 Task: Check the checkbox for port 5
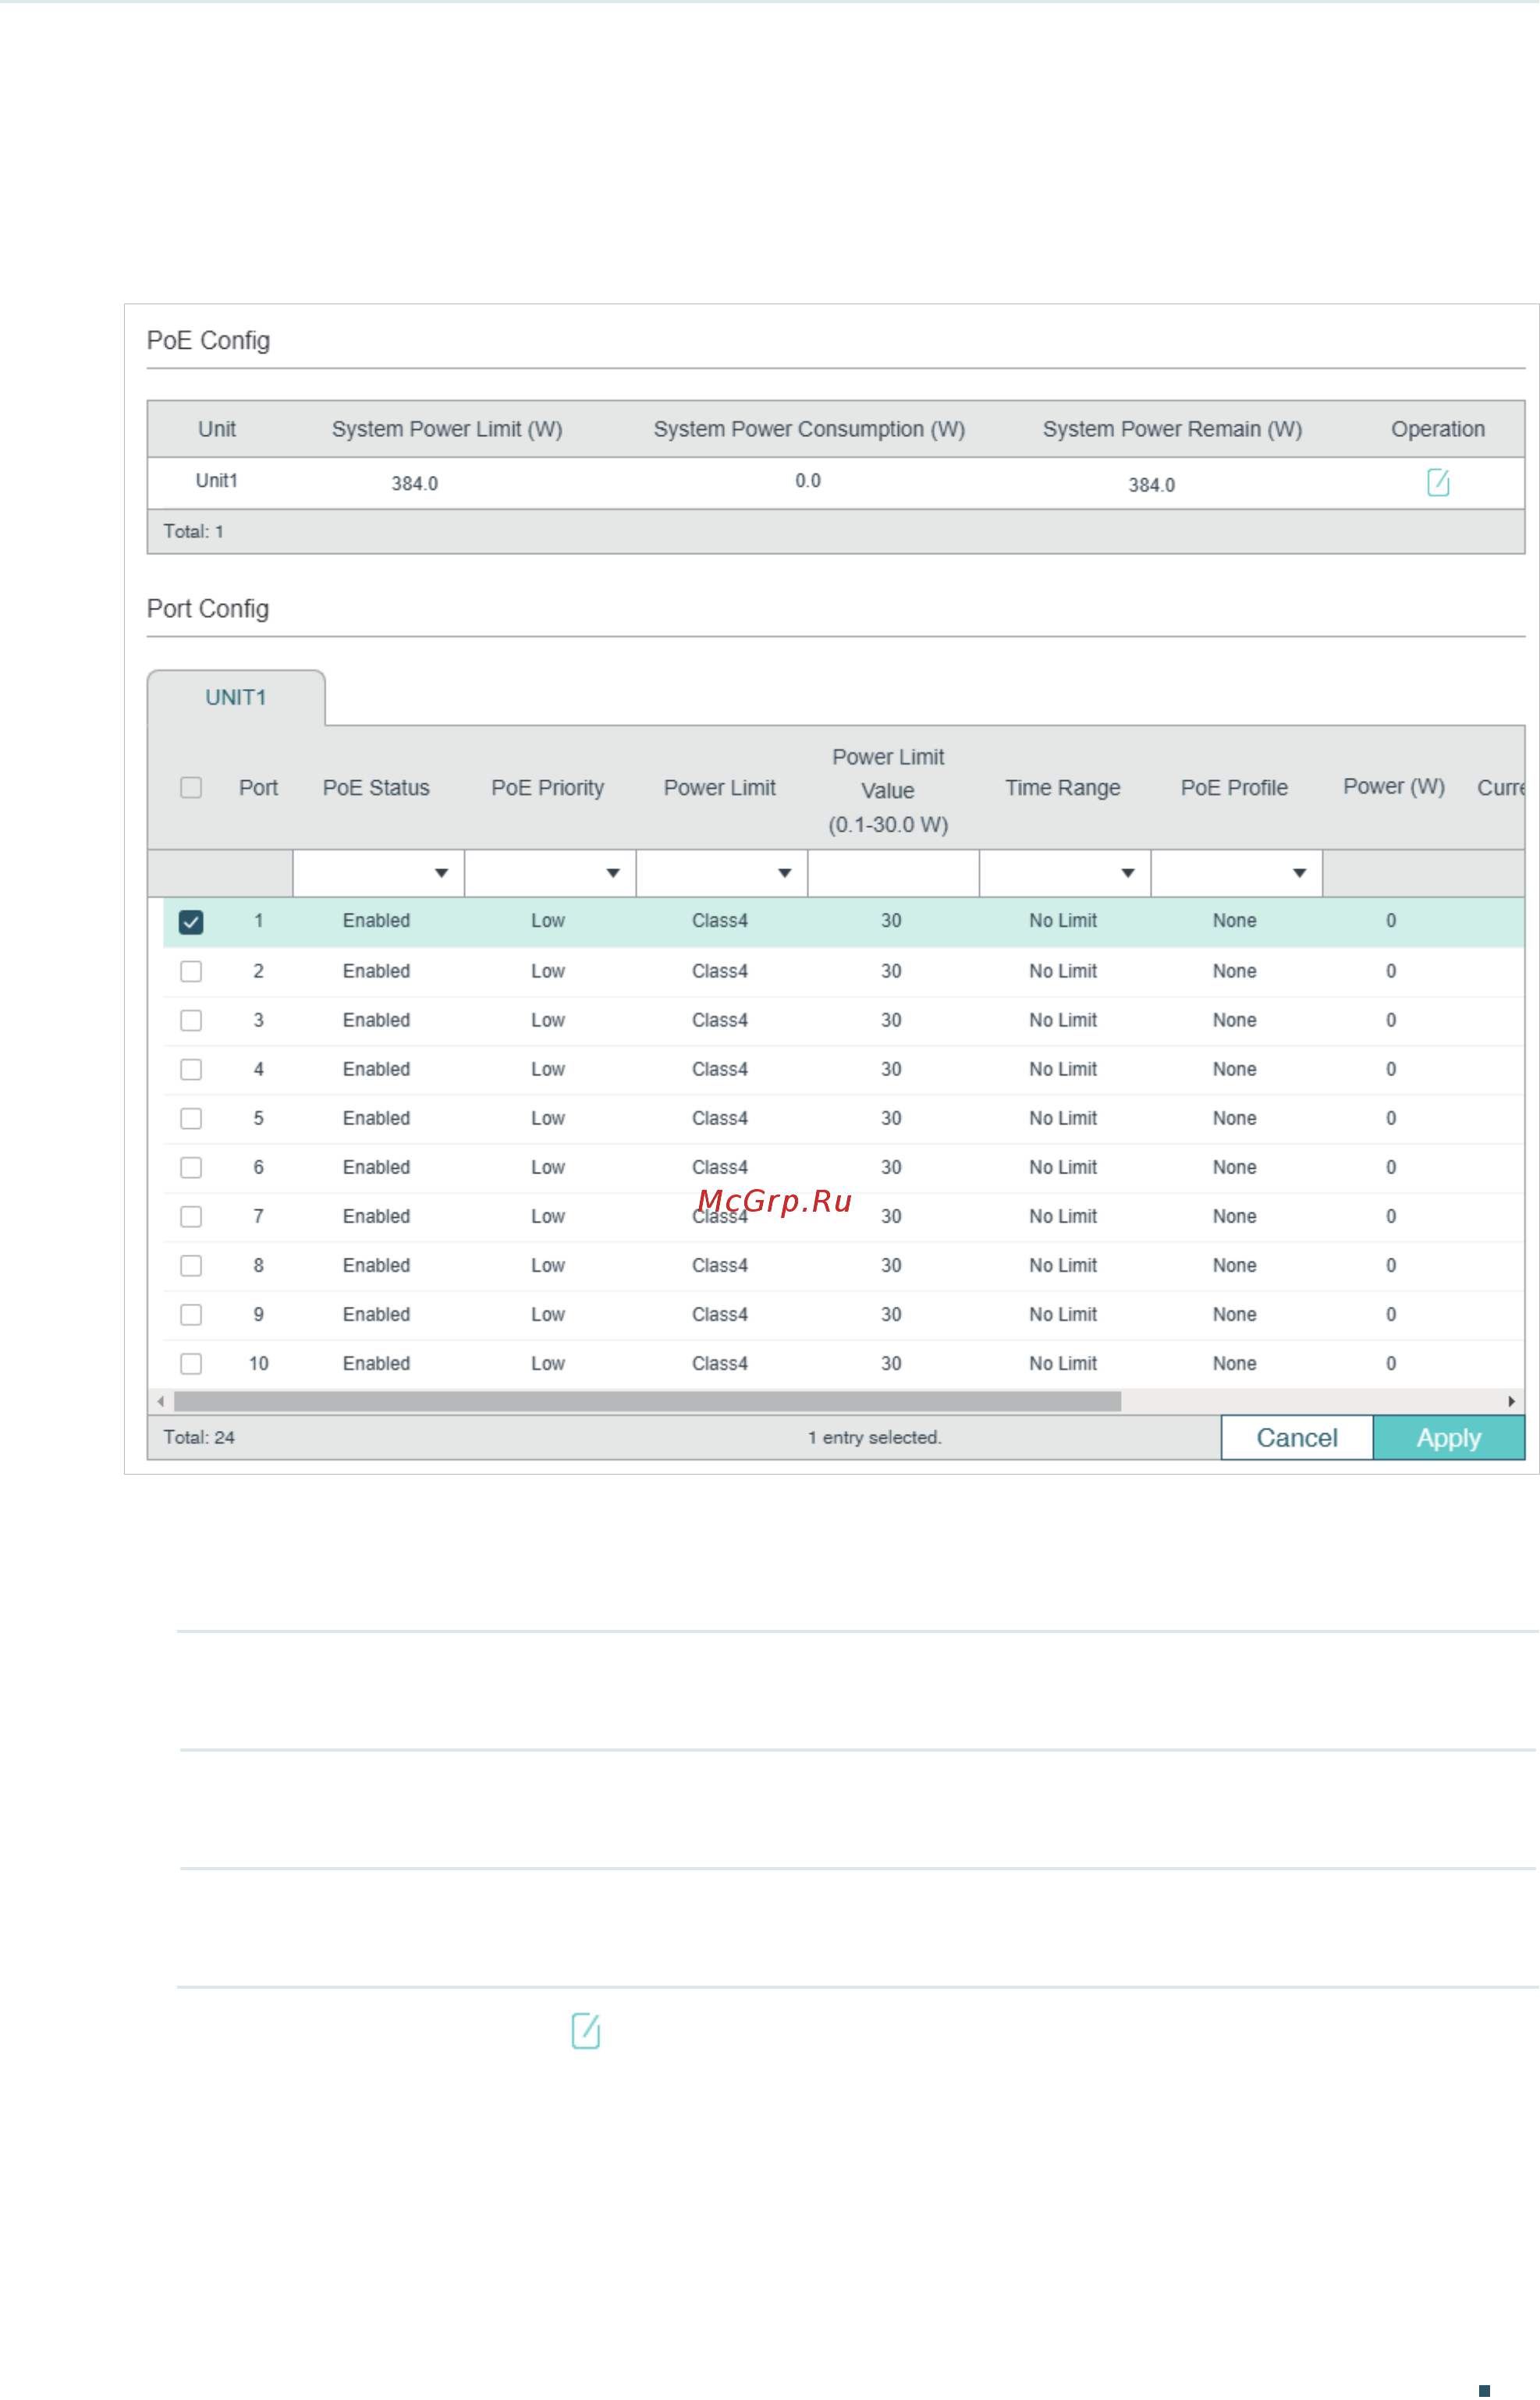point(191,1119)
